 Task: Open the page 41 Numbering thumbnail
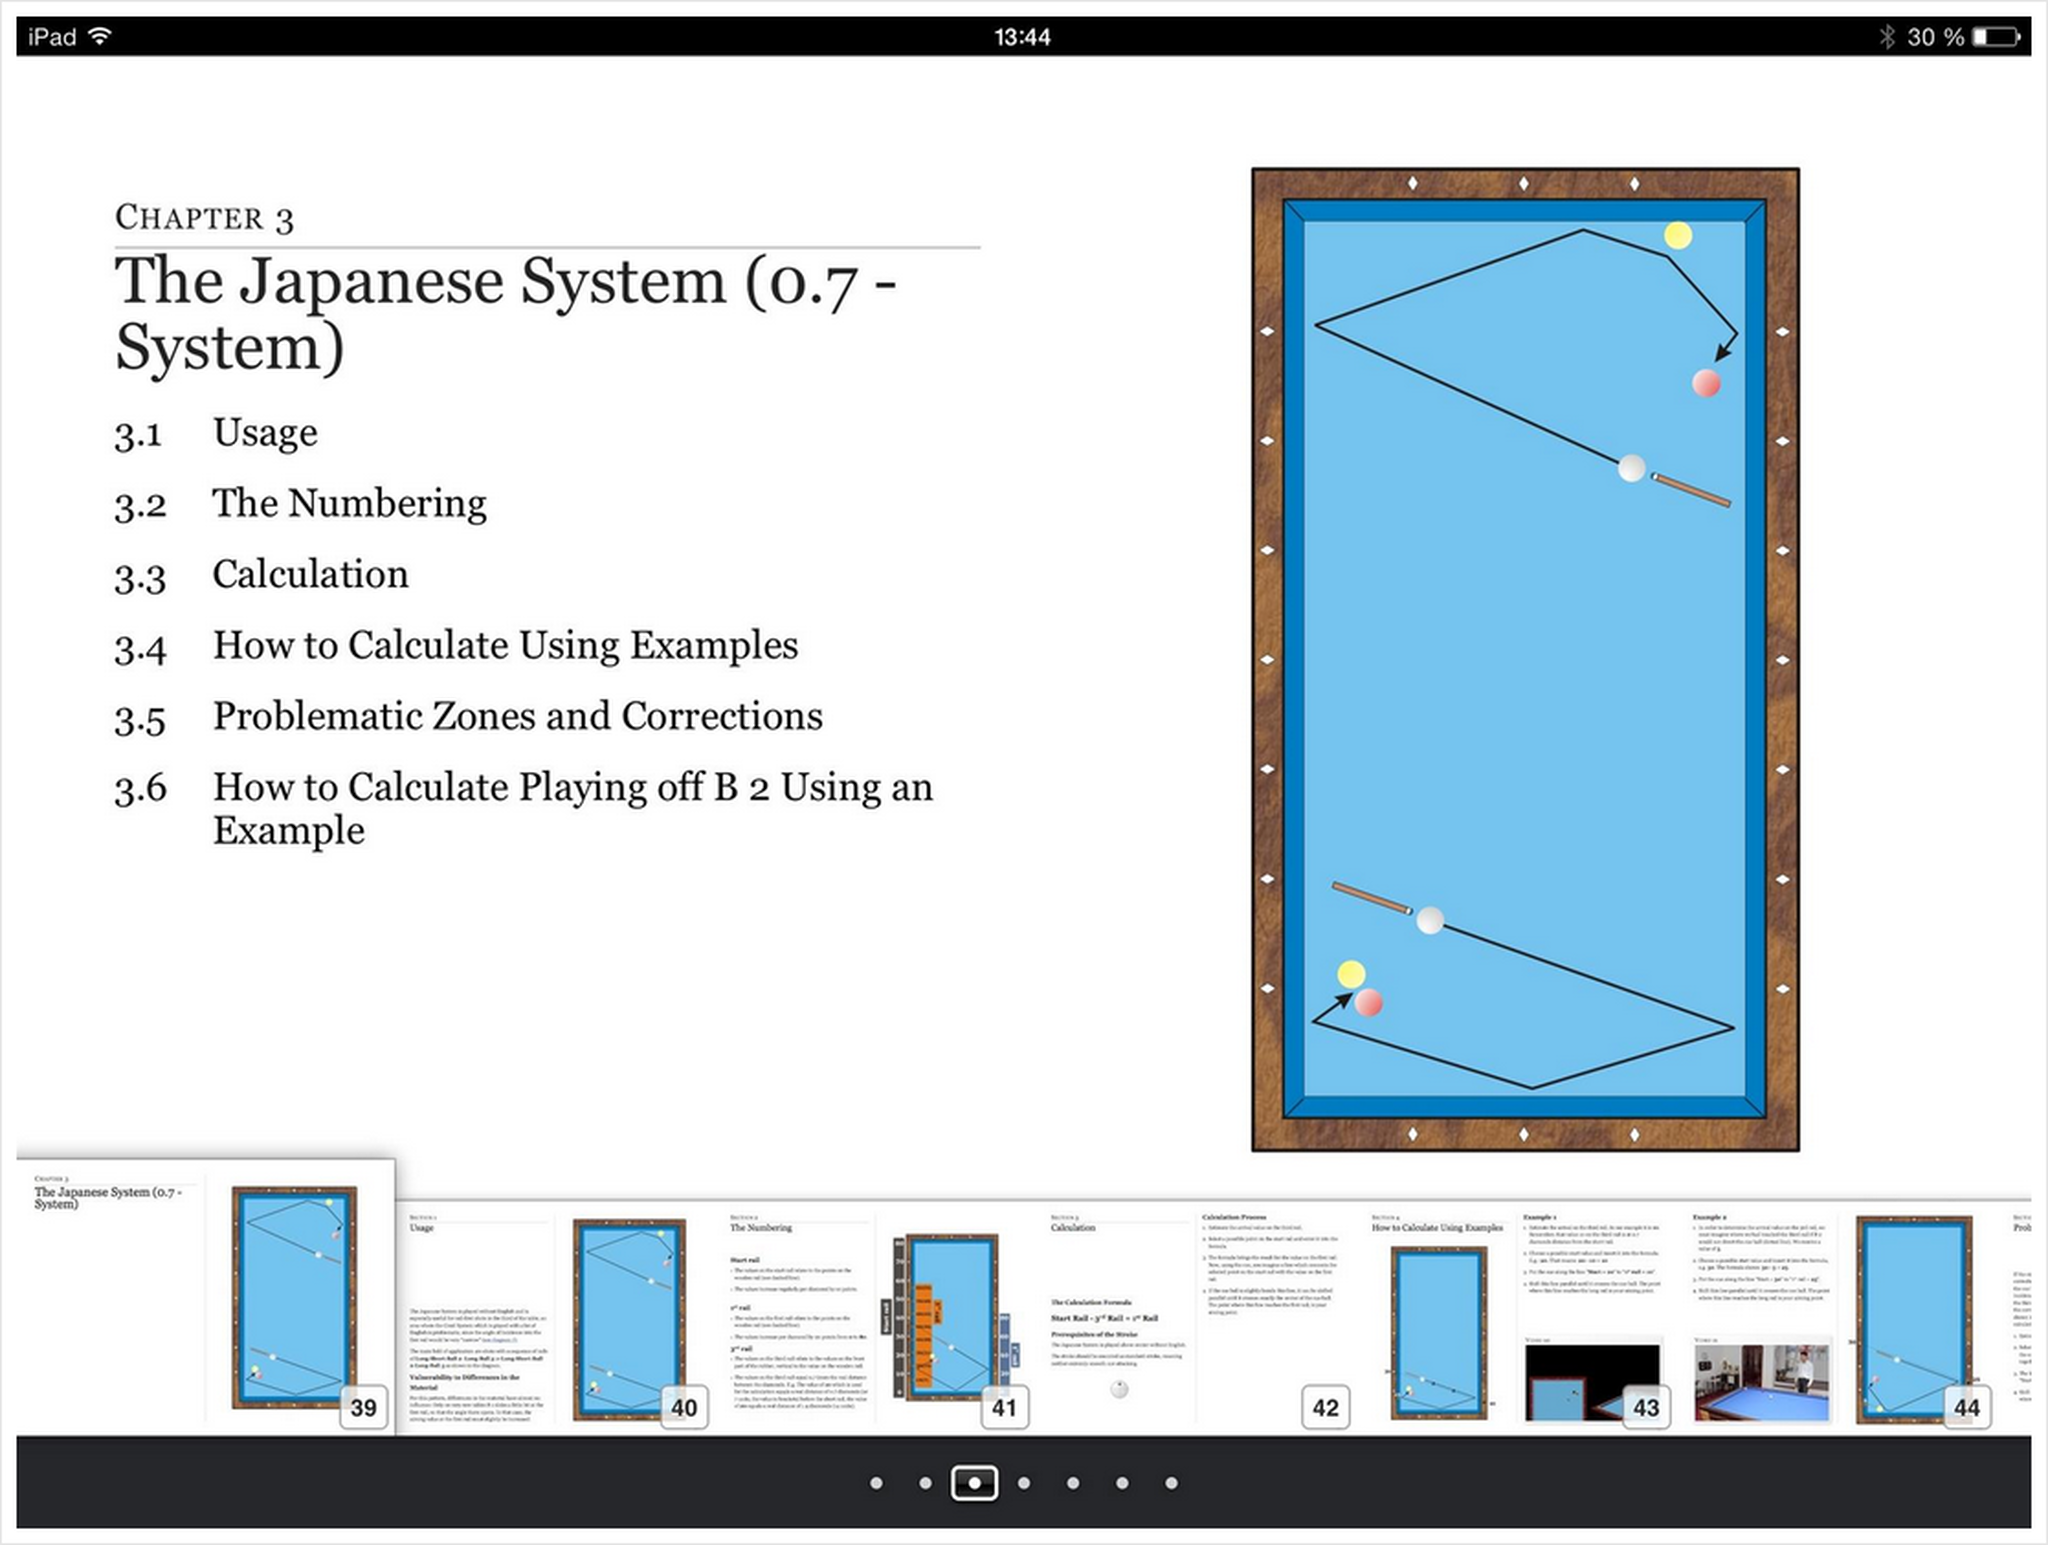point(878,1318)
